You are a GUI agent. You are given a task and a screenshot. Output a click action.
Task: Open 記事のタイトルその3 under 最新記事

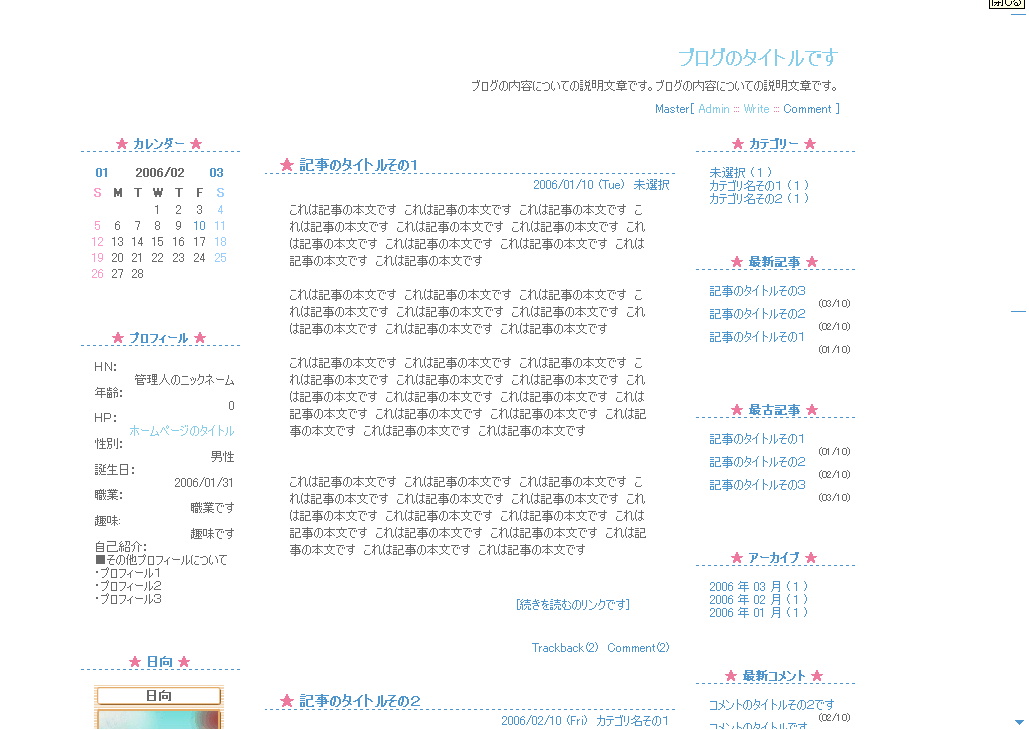tap(757, 291)
